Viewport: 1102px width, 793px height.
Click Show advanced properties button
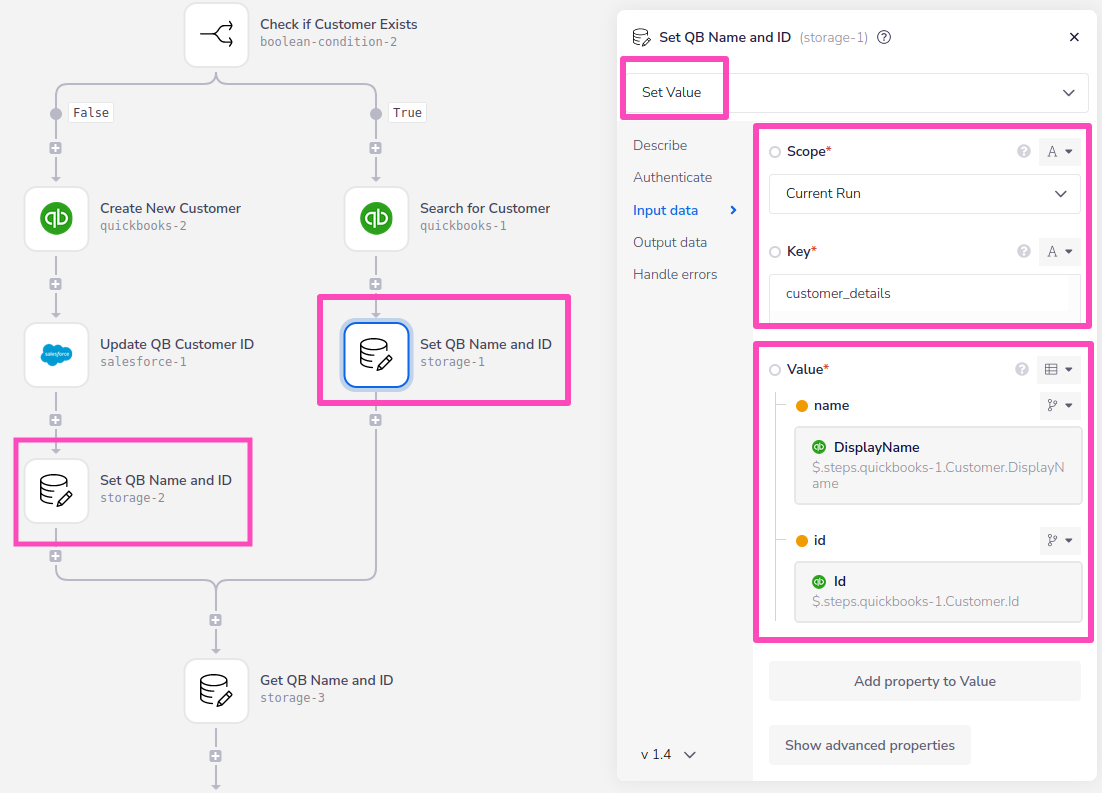point(869,745)
